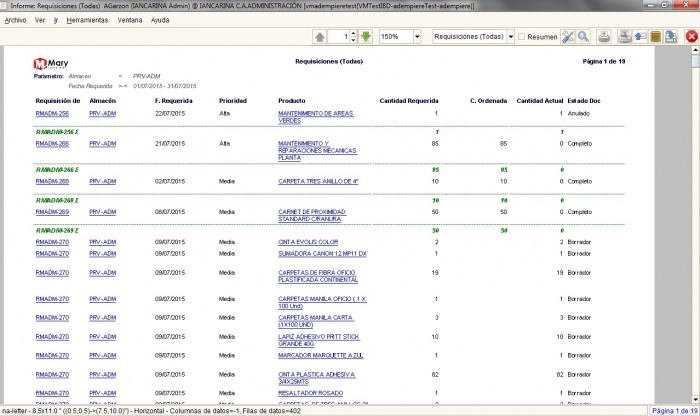Click the Cantidad Requerida column header
The width and height of the screenshot is (700, 416).
pyautogui.click(x=409, y=101)
